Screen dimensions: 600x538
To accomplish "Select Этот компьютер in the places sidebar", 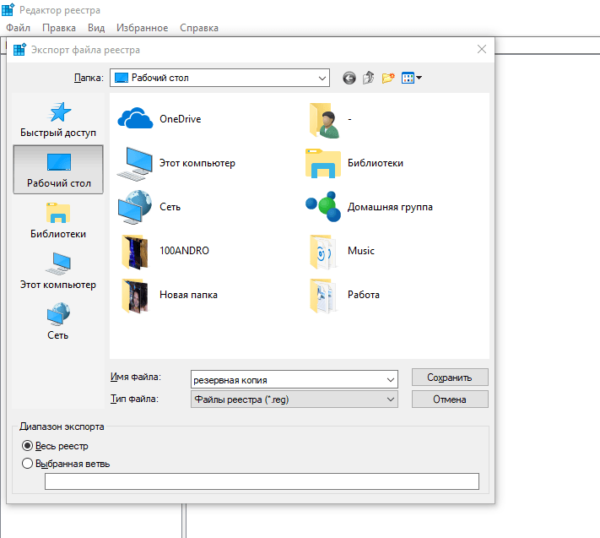I will pos(58,271).
